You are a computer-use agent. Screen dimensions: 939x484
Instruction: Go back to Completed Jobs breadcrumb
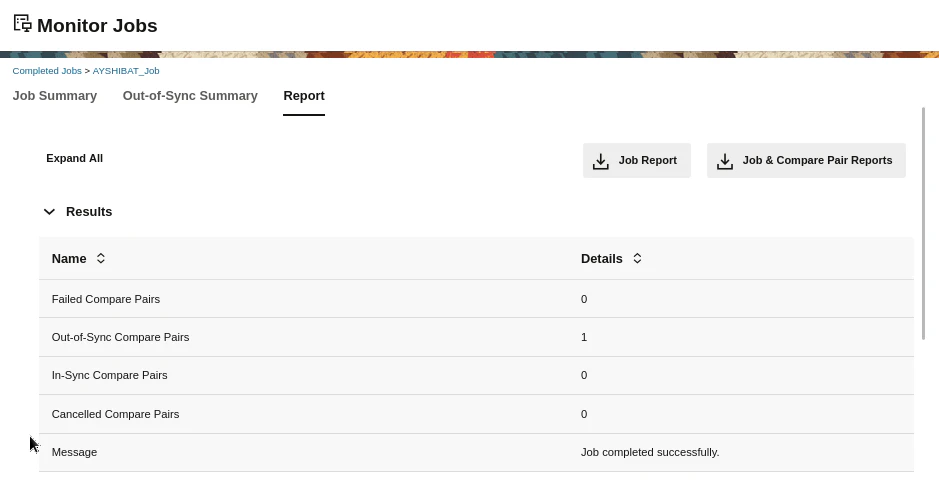click(x=47, y=71)
